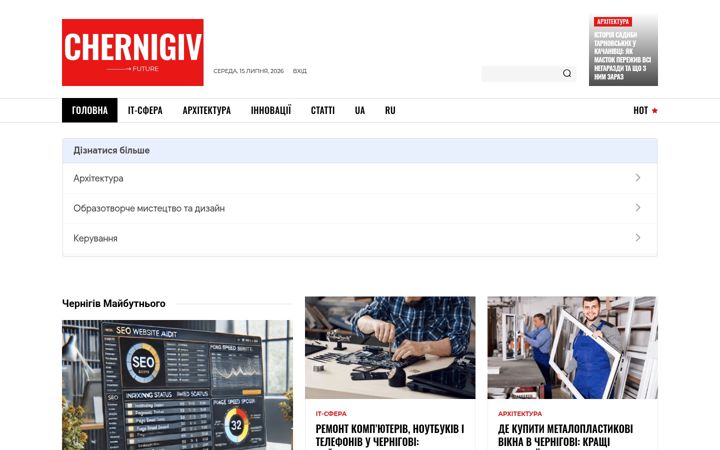Click the search magnifier icon
This screenshot has height=450, width=720.
(567, 73)
